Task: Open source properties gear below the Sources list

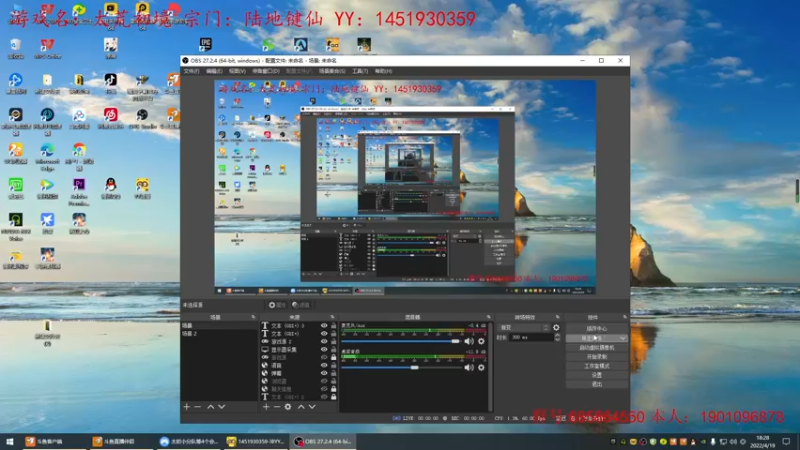Action: point(288,407)
